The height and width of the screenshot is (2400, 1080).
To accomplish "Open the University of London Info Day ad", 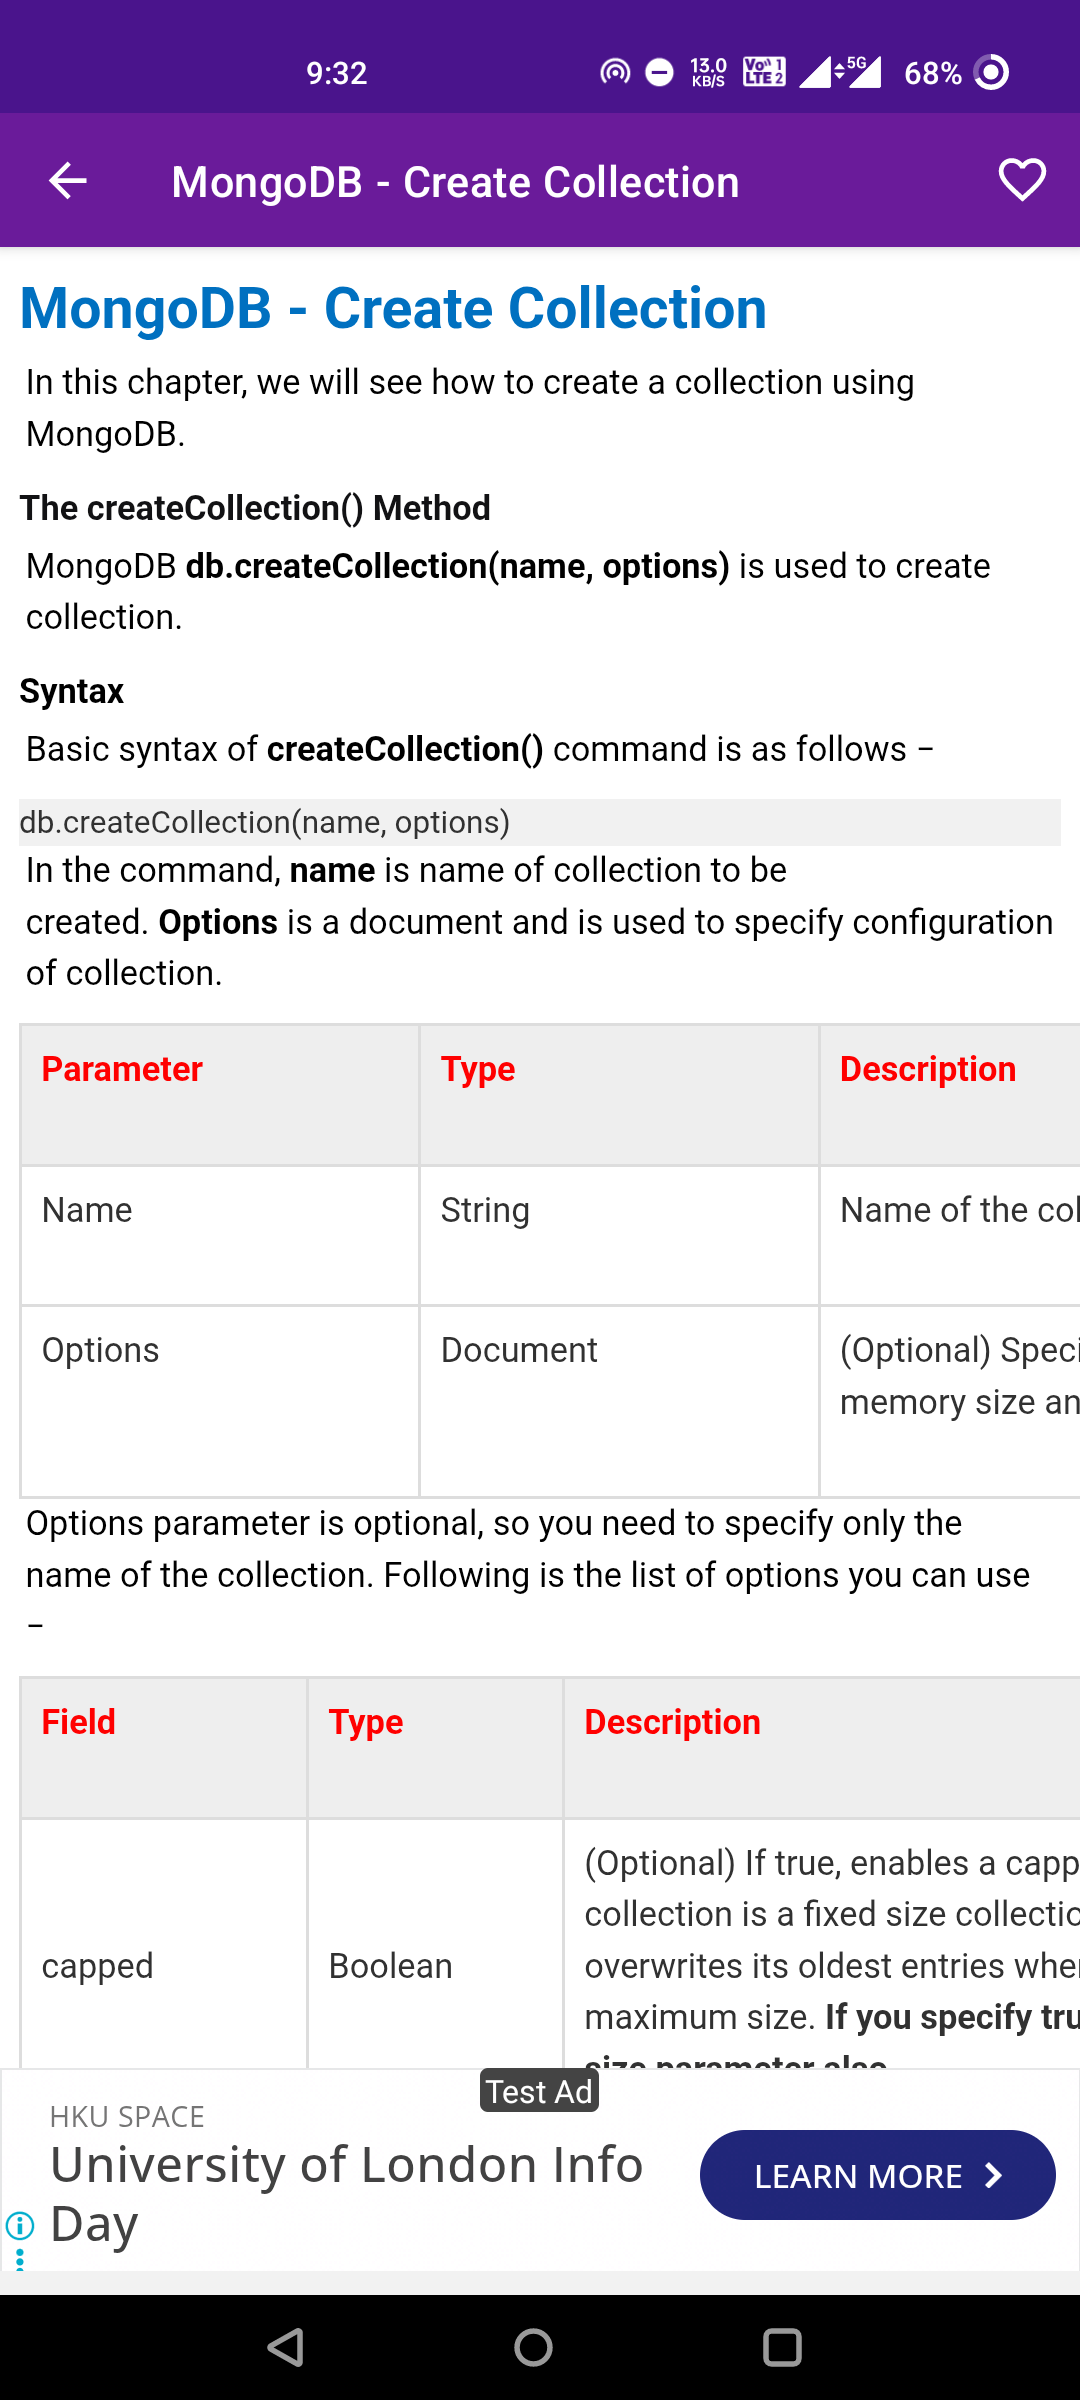I will [x=346, y=2192].
